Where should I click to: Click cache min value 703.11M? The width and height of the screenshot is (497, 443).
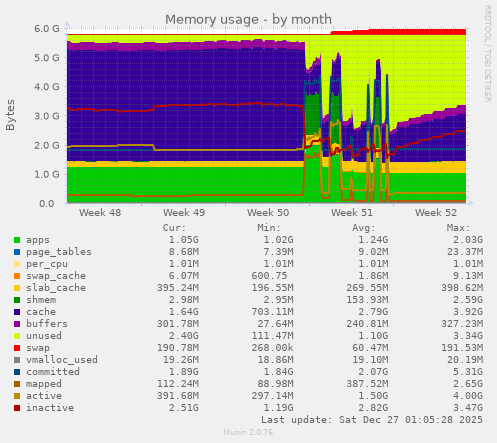click(x=272, y=312)
